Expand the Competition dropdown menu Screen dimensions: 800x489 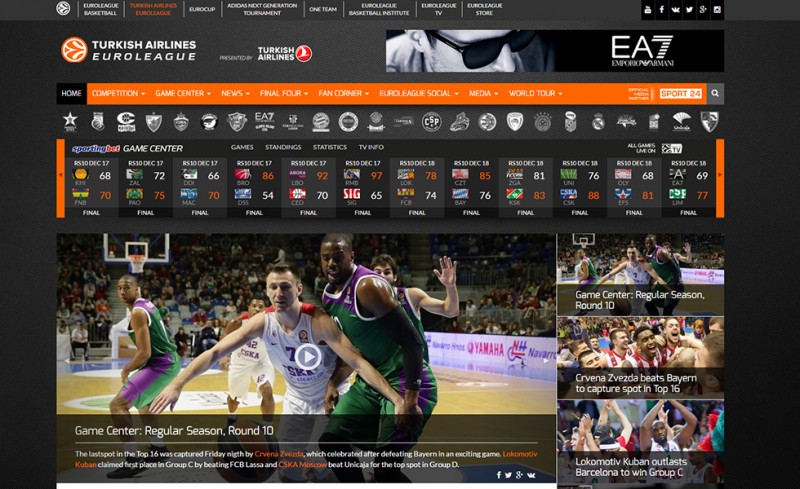[118, 93]
